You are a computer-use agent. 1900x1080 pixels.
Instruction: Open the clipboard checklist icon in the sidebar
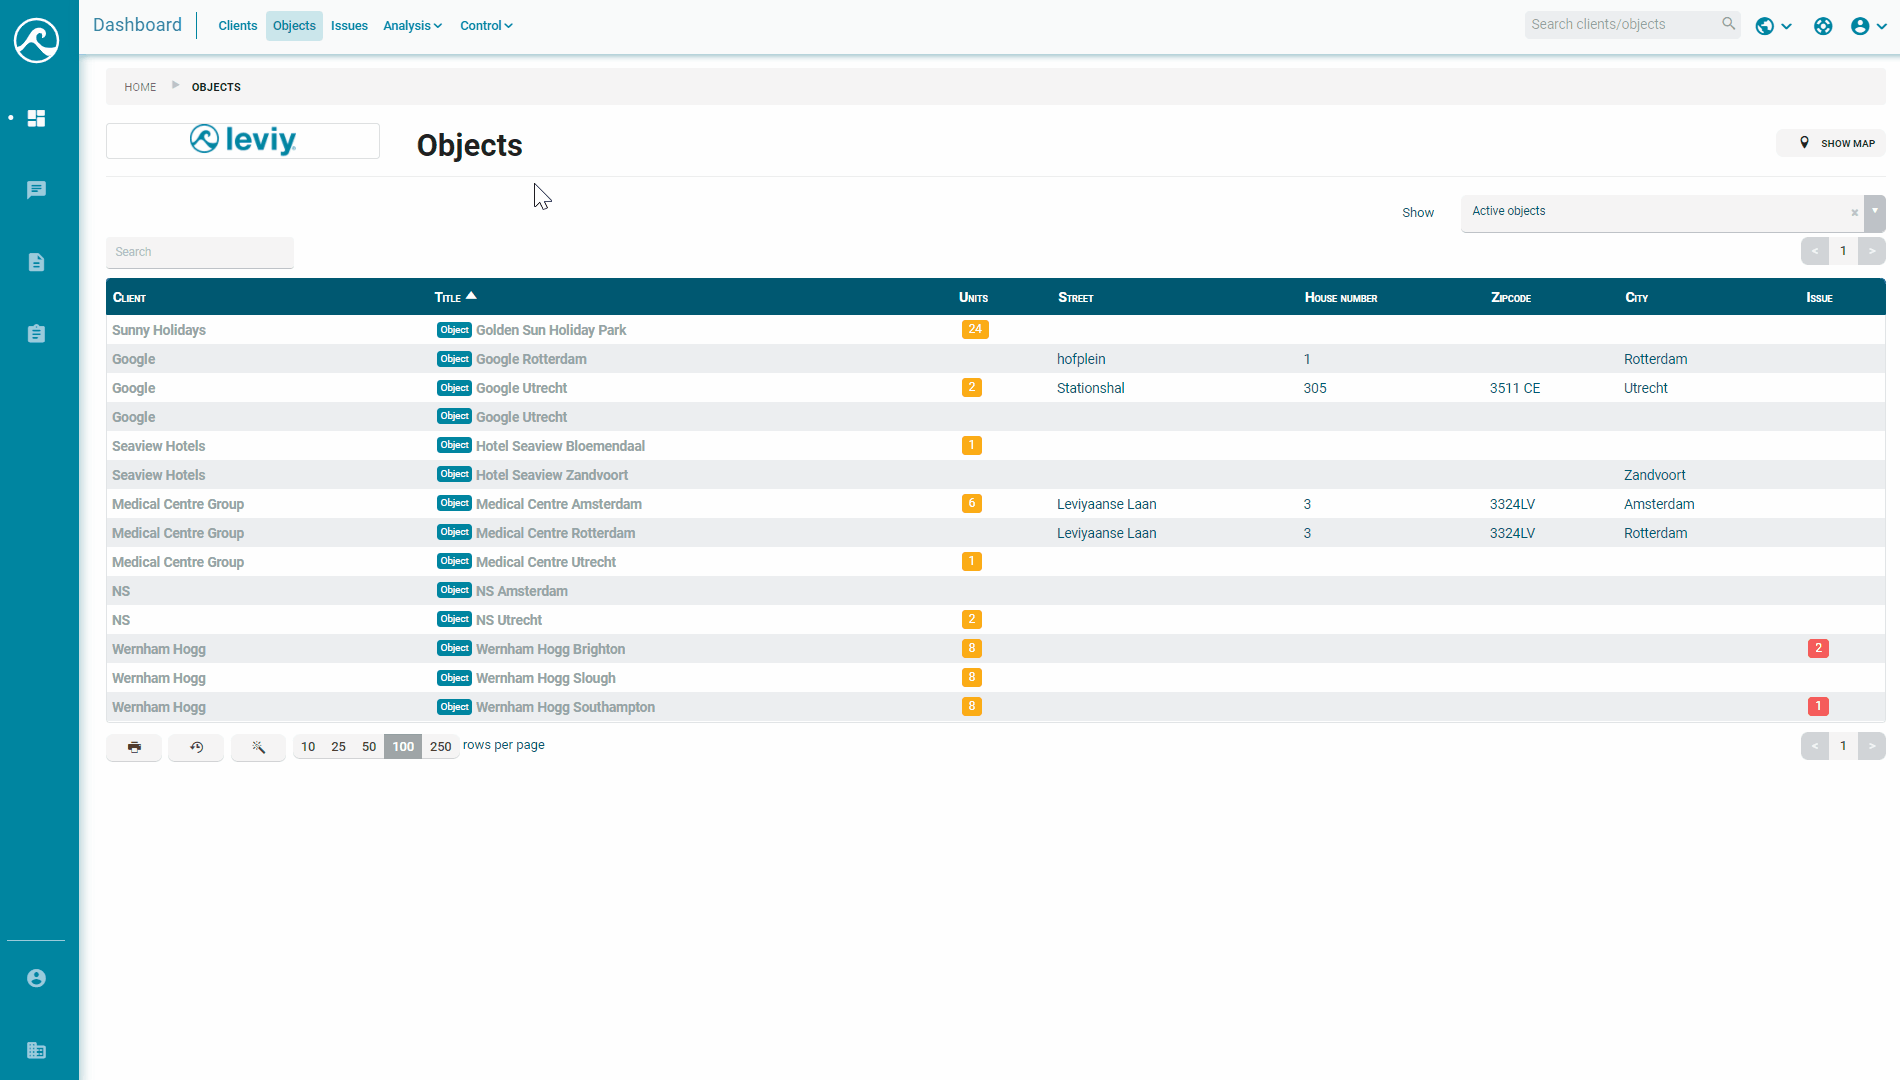(36, 333)
